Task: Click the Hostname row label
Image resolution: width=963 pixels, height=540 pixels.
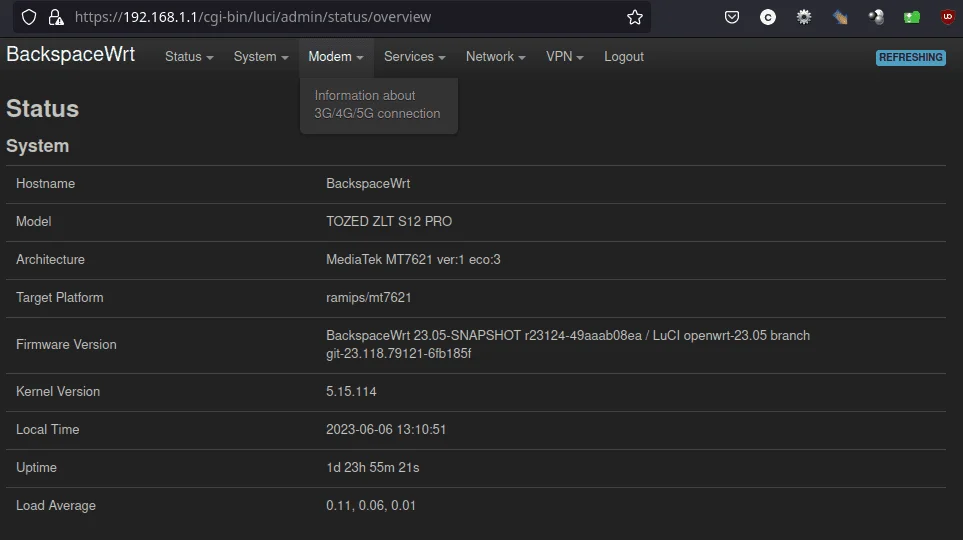Action: [45, 184]
